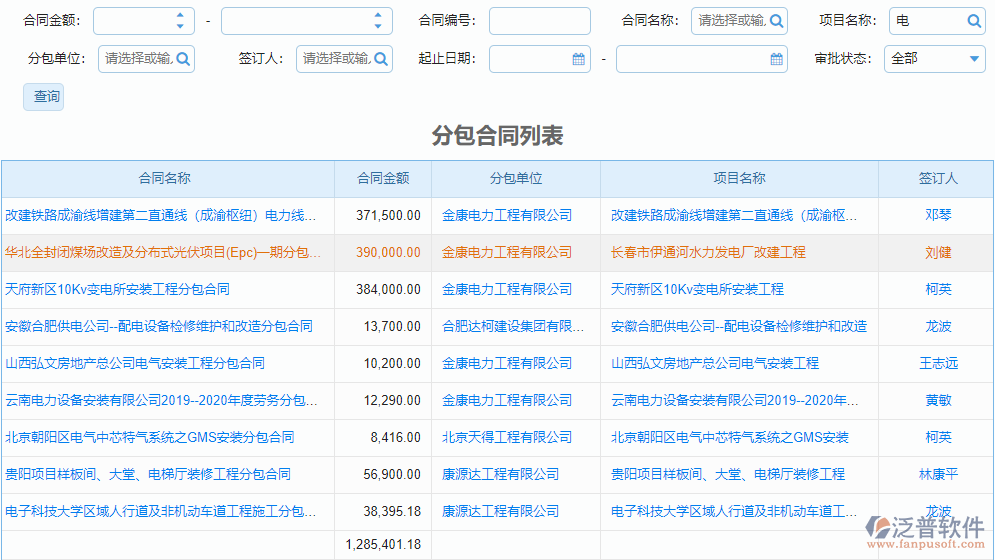Click amount 371,500.00

pyautogui.click(x=388, y=215)
